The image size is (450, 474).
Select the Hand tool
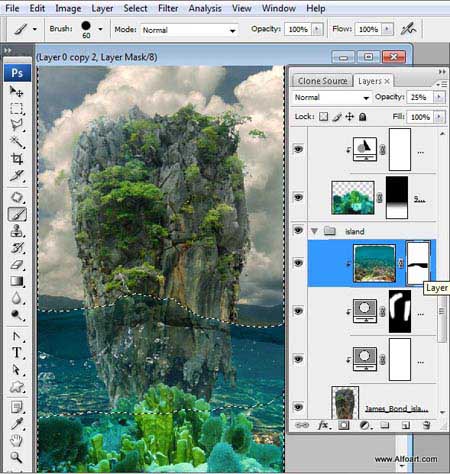coord(16,440)
